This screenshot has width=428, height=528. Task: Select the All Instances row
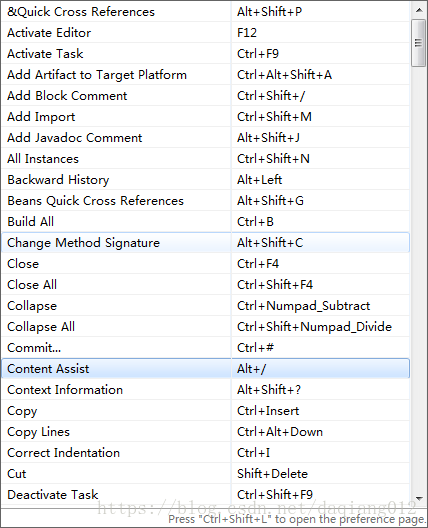[x=205, y=159]
